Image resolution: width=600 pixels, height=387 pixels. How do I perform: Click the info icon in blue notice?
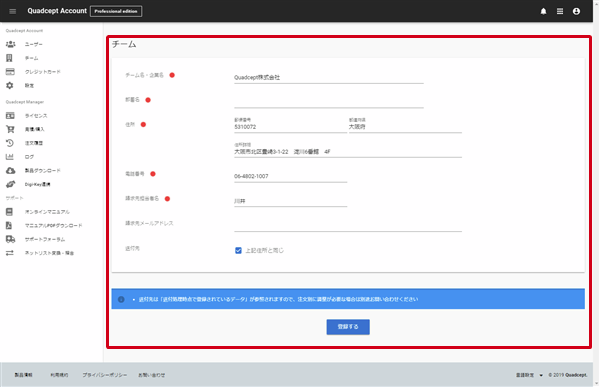121,299
